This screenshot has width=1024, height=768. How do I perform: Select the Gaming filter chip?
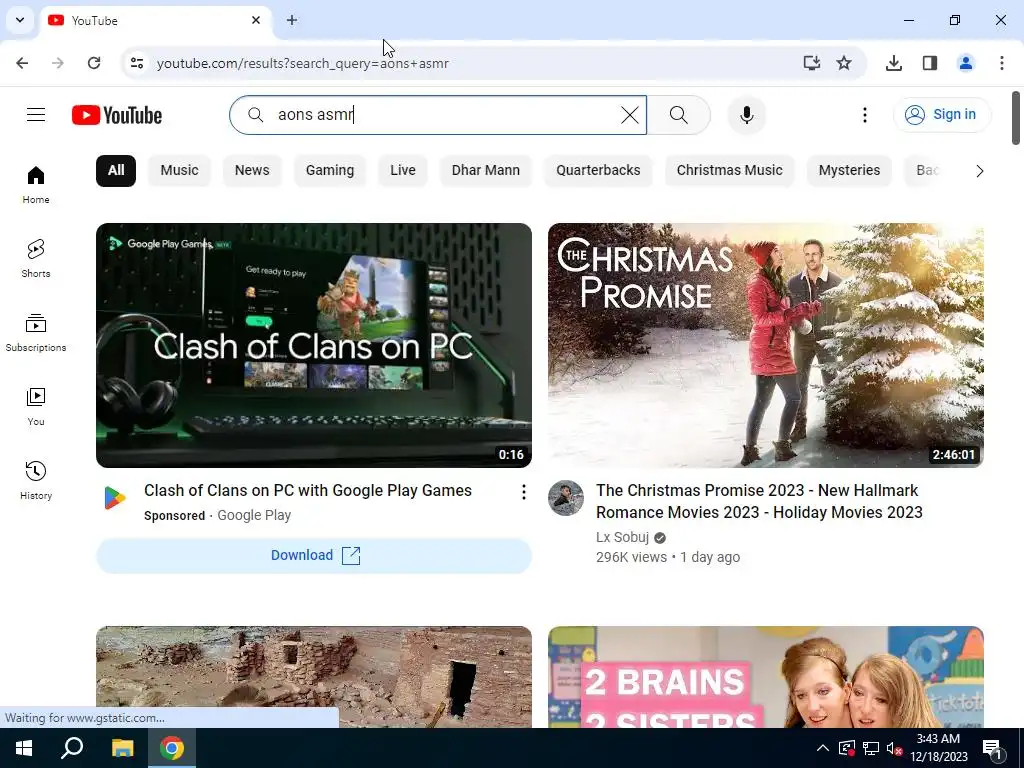(x=330, y=170)
